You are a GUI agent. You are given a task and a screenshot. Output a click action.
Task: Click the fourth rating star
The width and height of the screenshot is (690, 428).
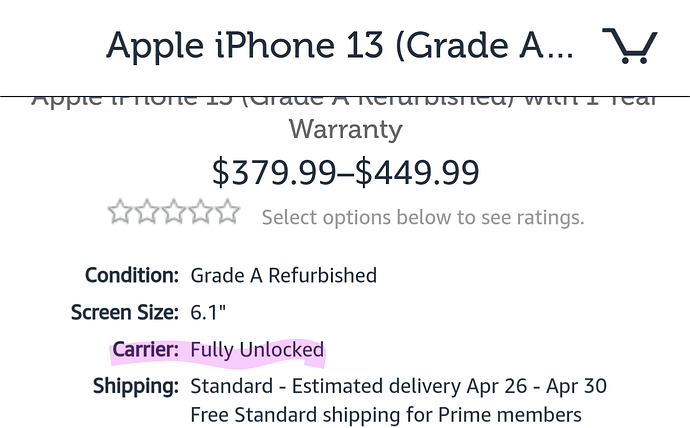(201, 212)
